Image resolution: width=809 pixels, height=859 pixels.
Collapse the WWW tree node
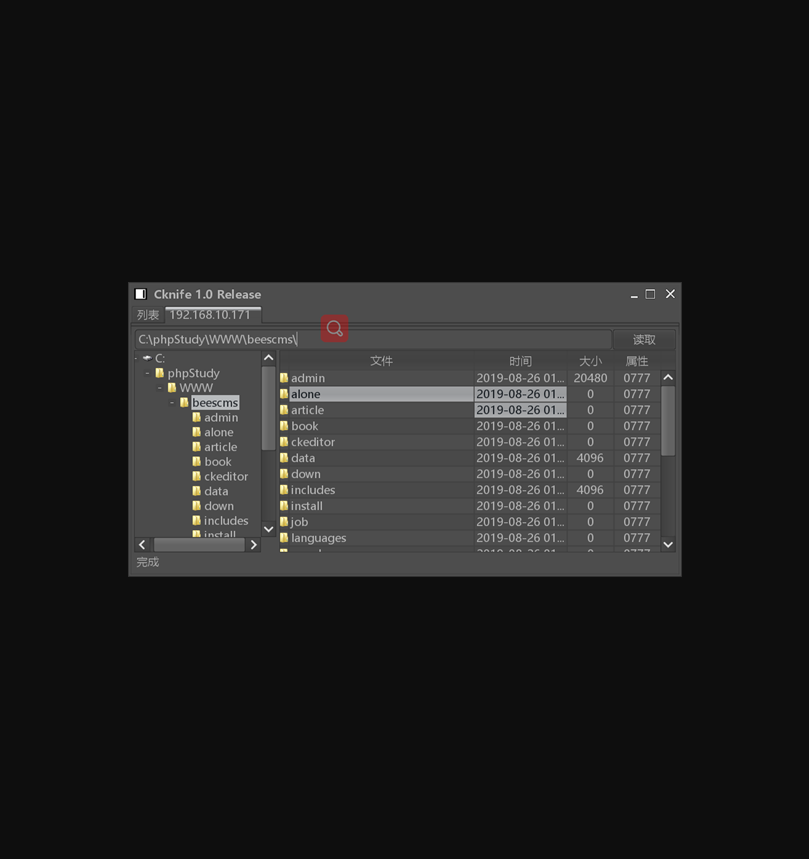click(x=160, y=388)
